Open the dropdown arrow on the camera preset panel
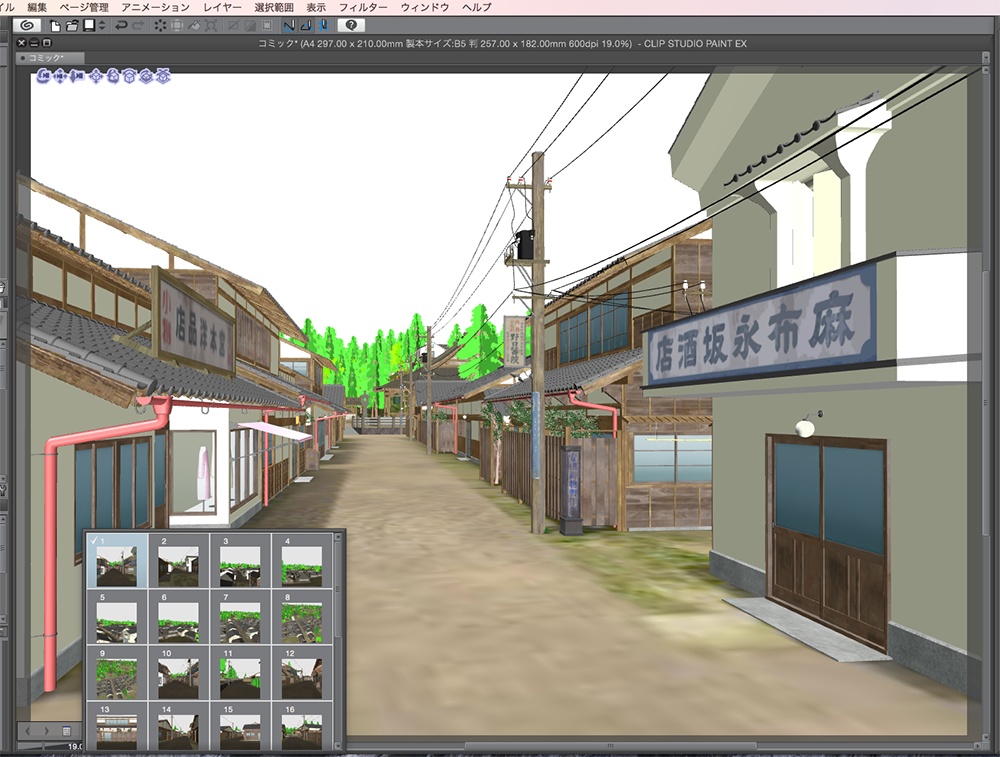The width and height of the screenshot is (1000, 757). (338, 745)
